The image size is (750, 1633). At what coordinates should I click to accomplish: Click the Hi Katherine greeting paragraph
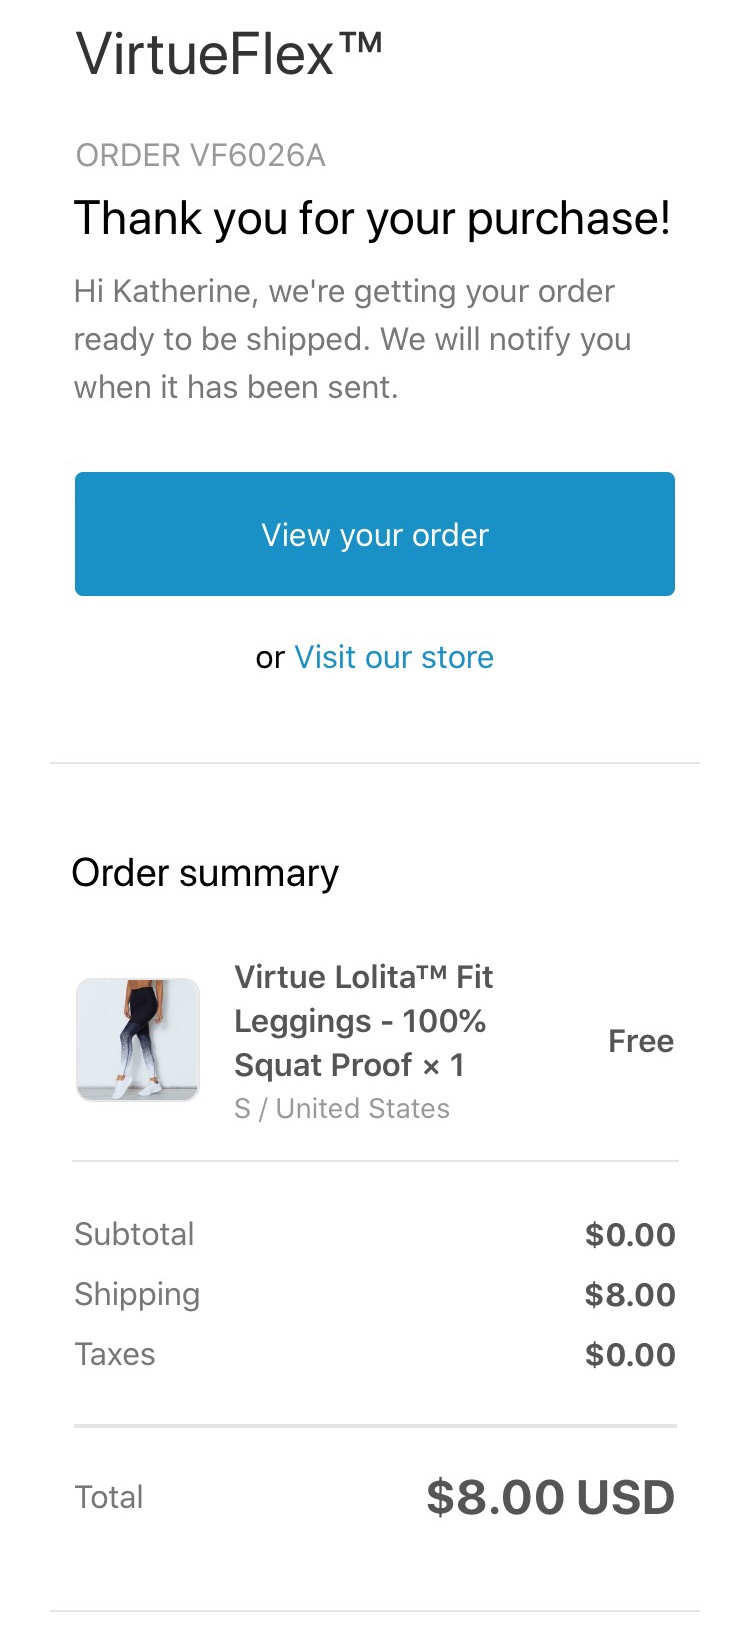(x=352, y=339)
